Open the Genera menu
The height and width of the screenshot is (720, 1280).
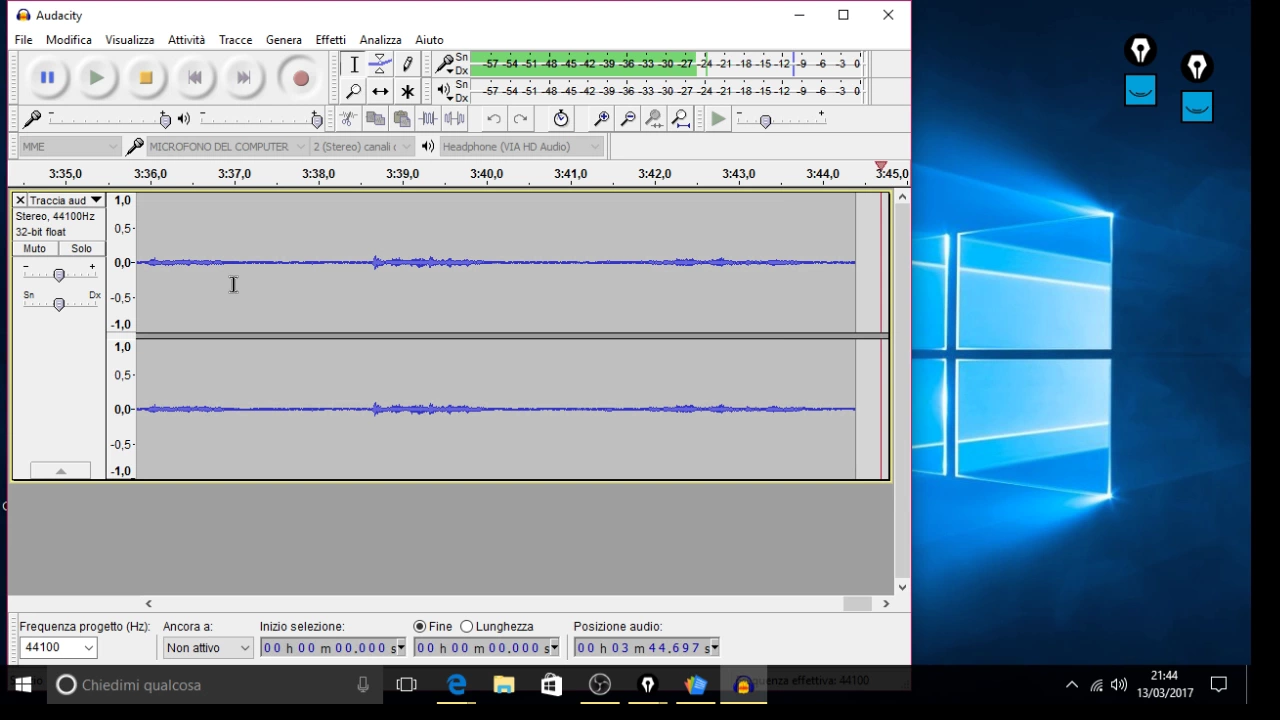(x=284, y=40)
